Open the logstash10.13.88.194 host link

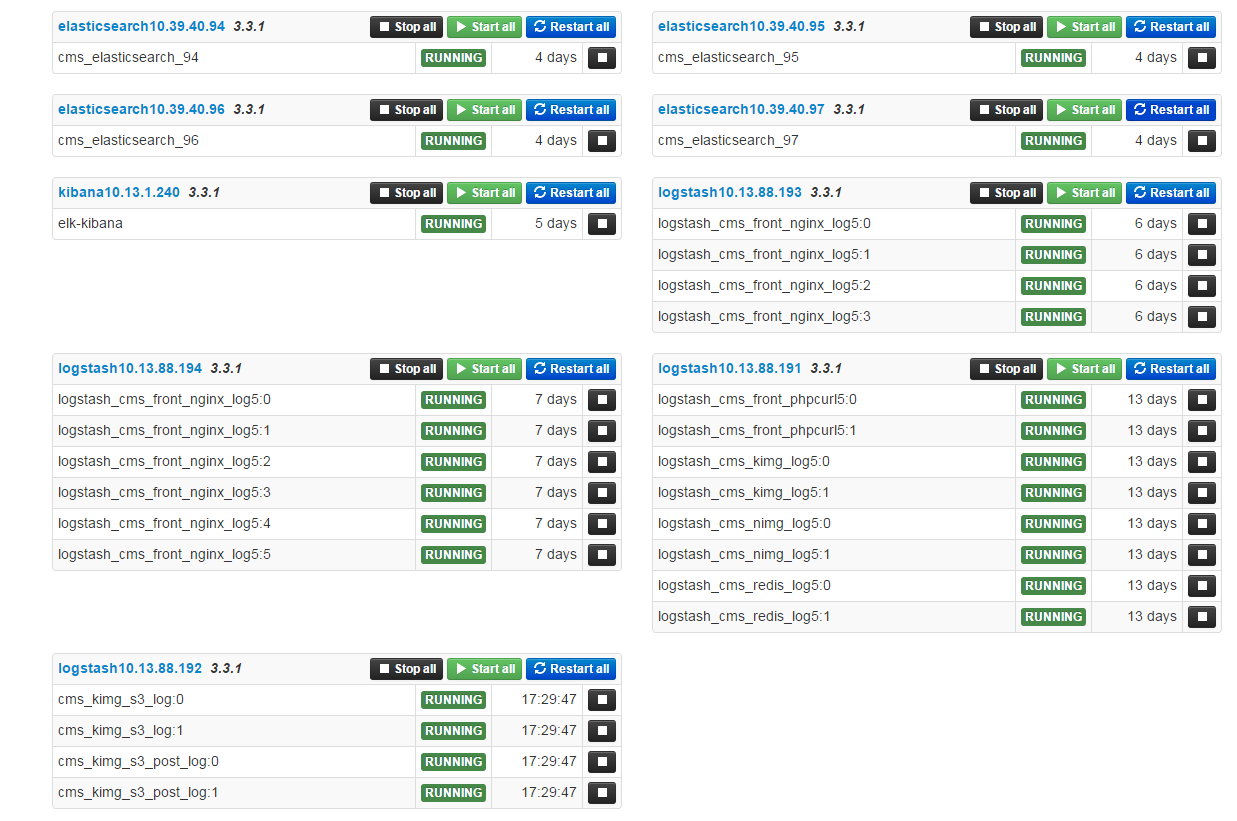130,368
